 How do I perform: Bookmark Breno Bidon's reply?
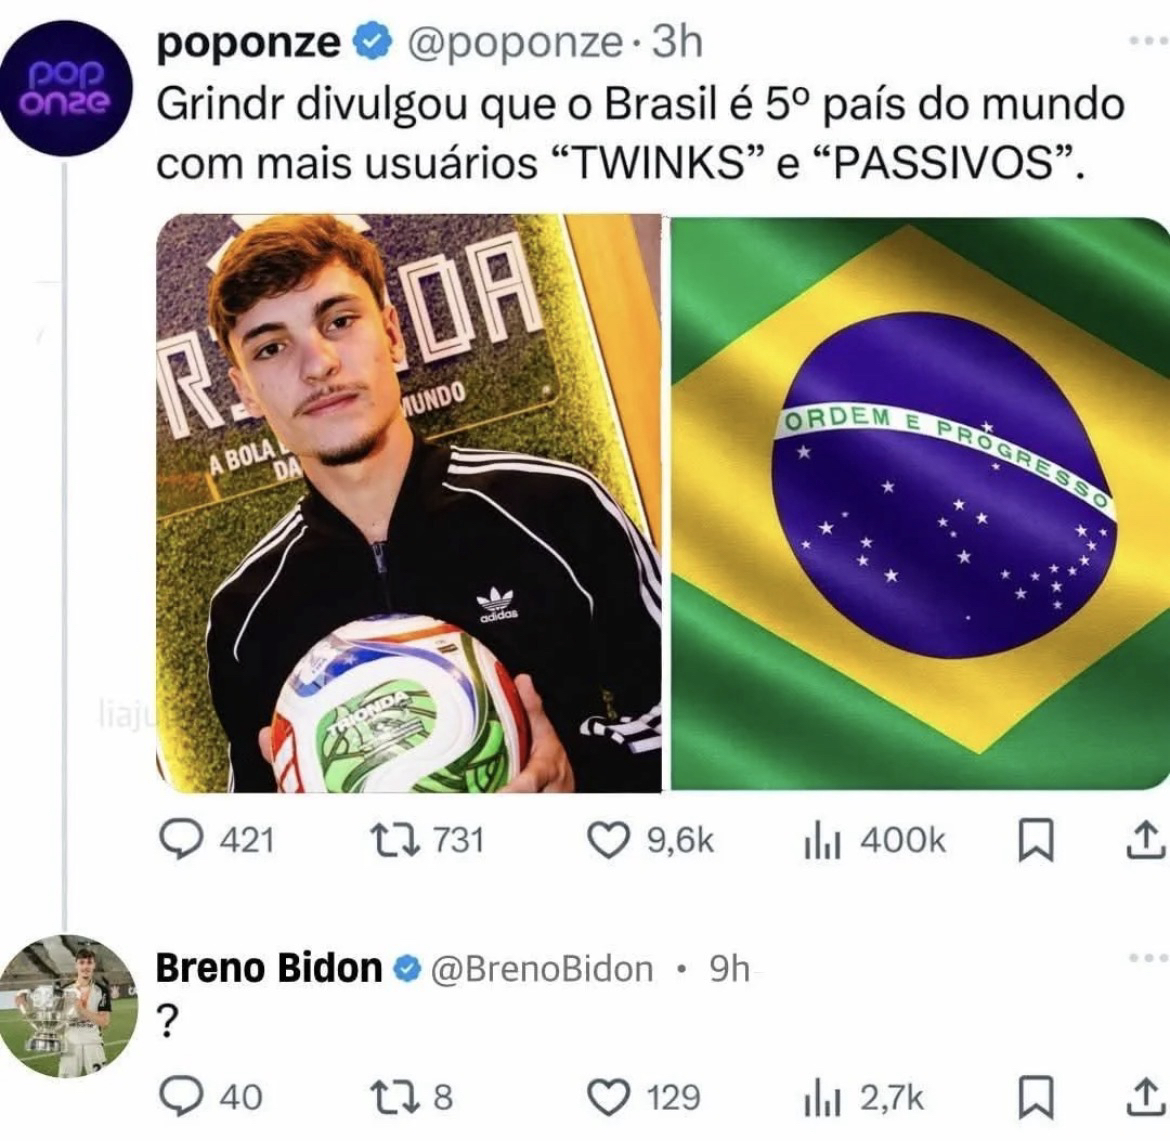[x=1035, y=1097]
